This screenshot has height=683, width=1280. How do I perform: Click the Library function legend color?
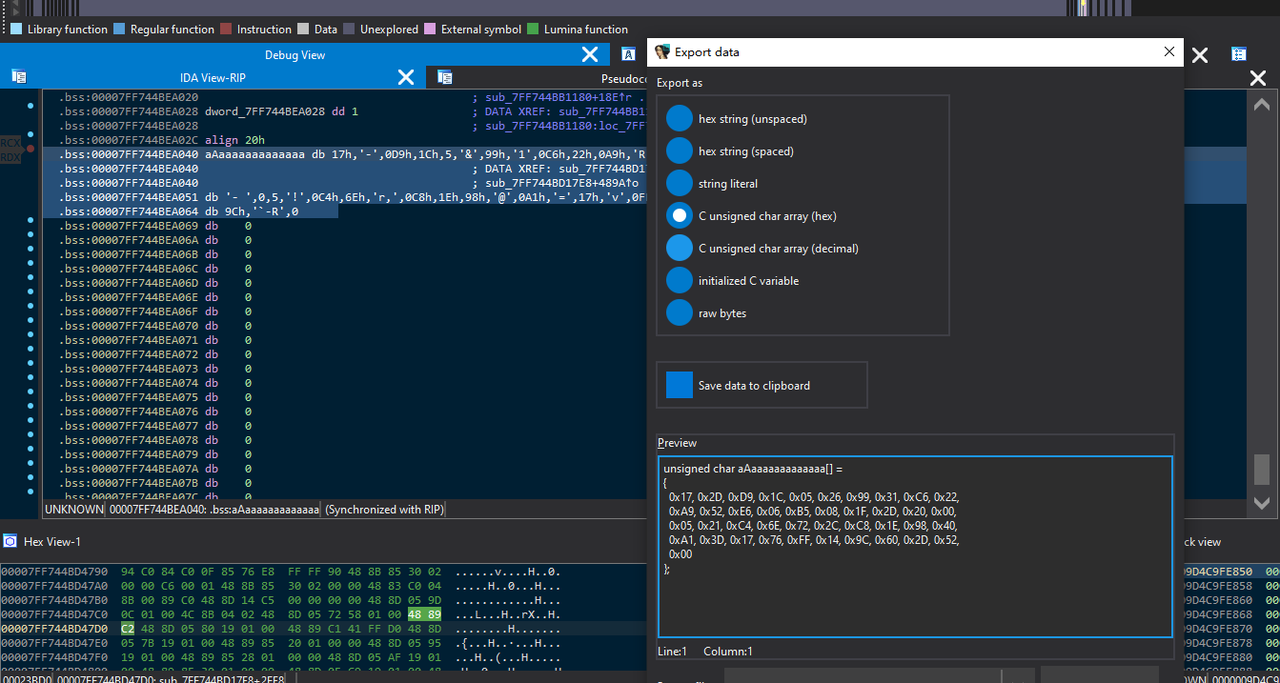coord(18,30)
